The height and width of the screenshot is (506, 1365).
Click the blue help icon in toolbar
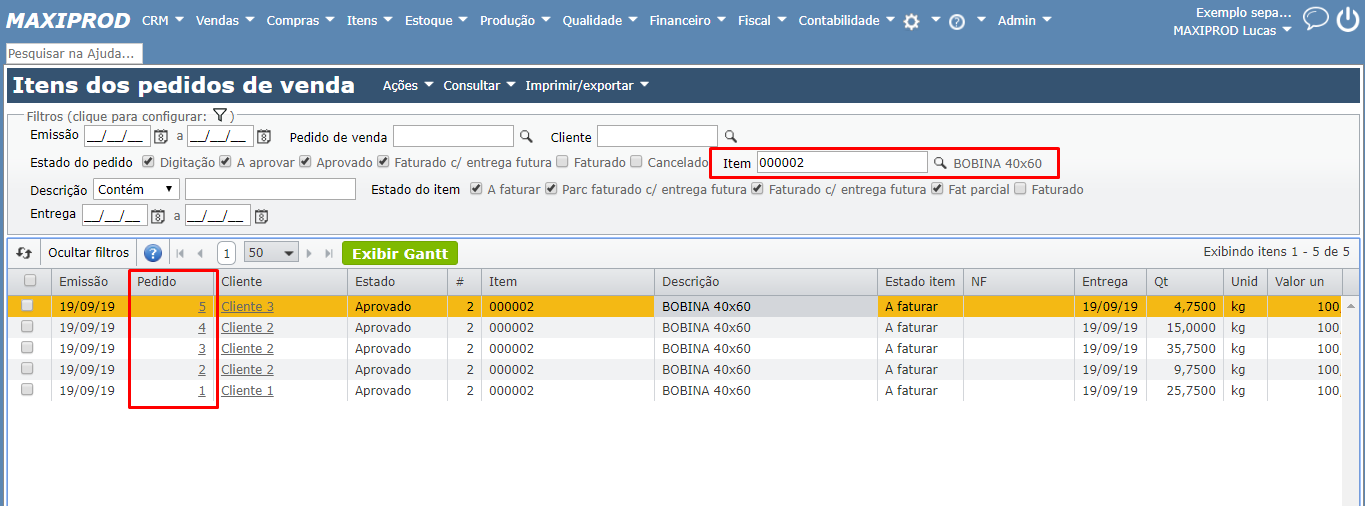coord(153,253)
